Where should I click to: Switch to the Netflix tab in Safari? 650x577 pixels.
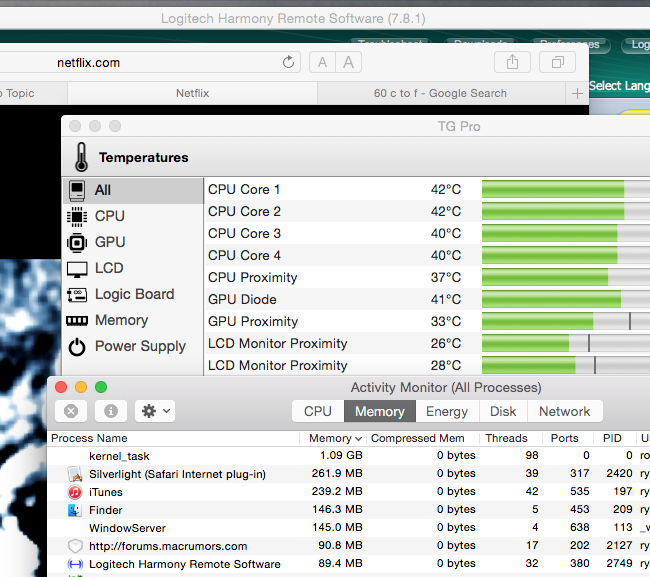click(x=192, y=93)
